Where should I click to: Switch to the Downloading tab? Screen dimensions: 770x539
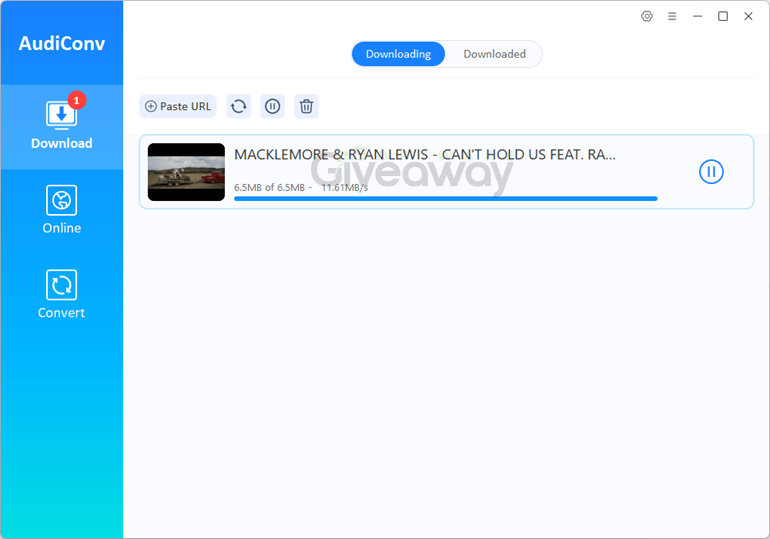(398, 54)
